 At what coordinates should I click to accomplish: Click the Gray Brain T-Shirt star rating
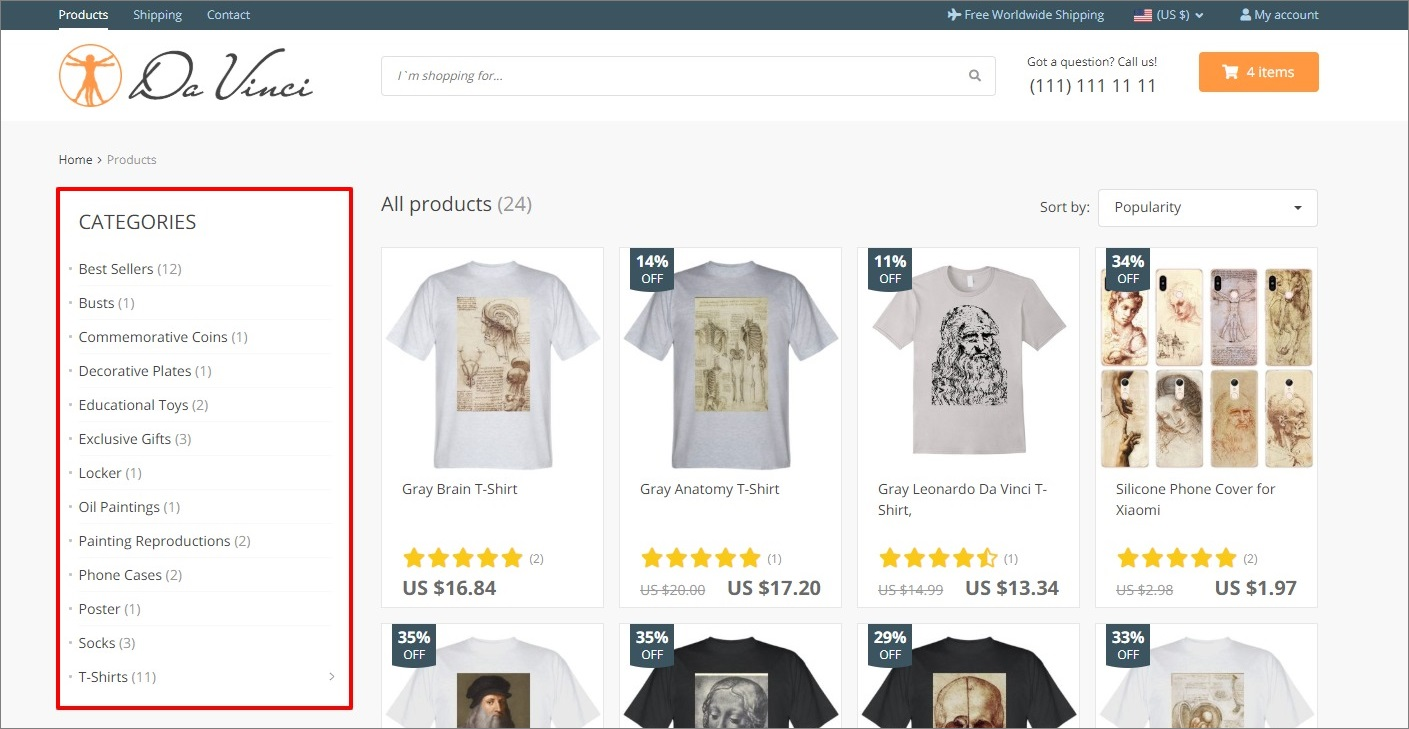click(463, 558)
